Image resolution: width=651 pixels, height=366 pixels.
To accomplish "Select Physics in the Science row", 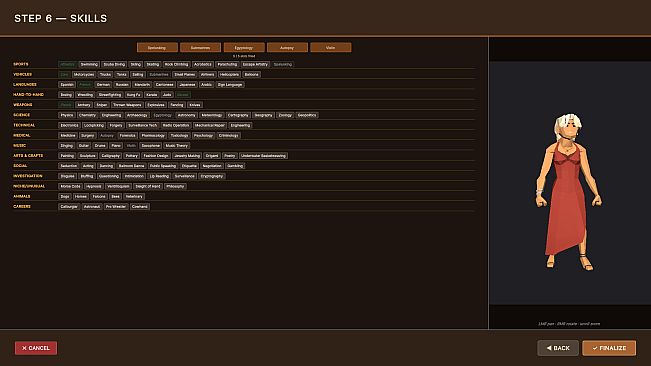I will tap(66, 115).
